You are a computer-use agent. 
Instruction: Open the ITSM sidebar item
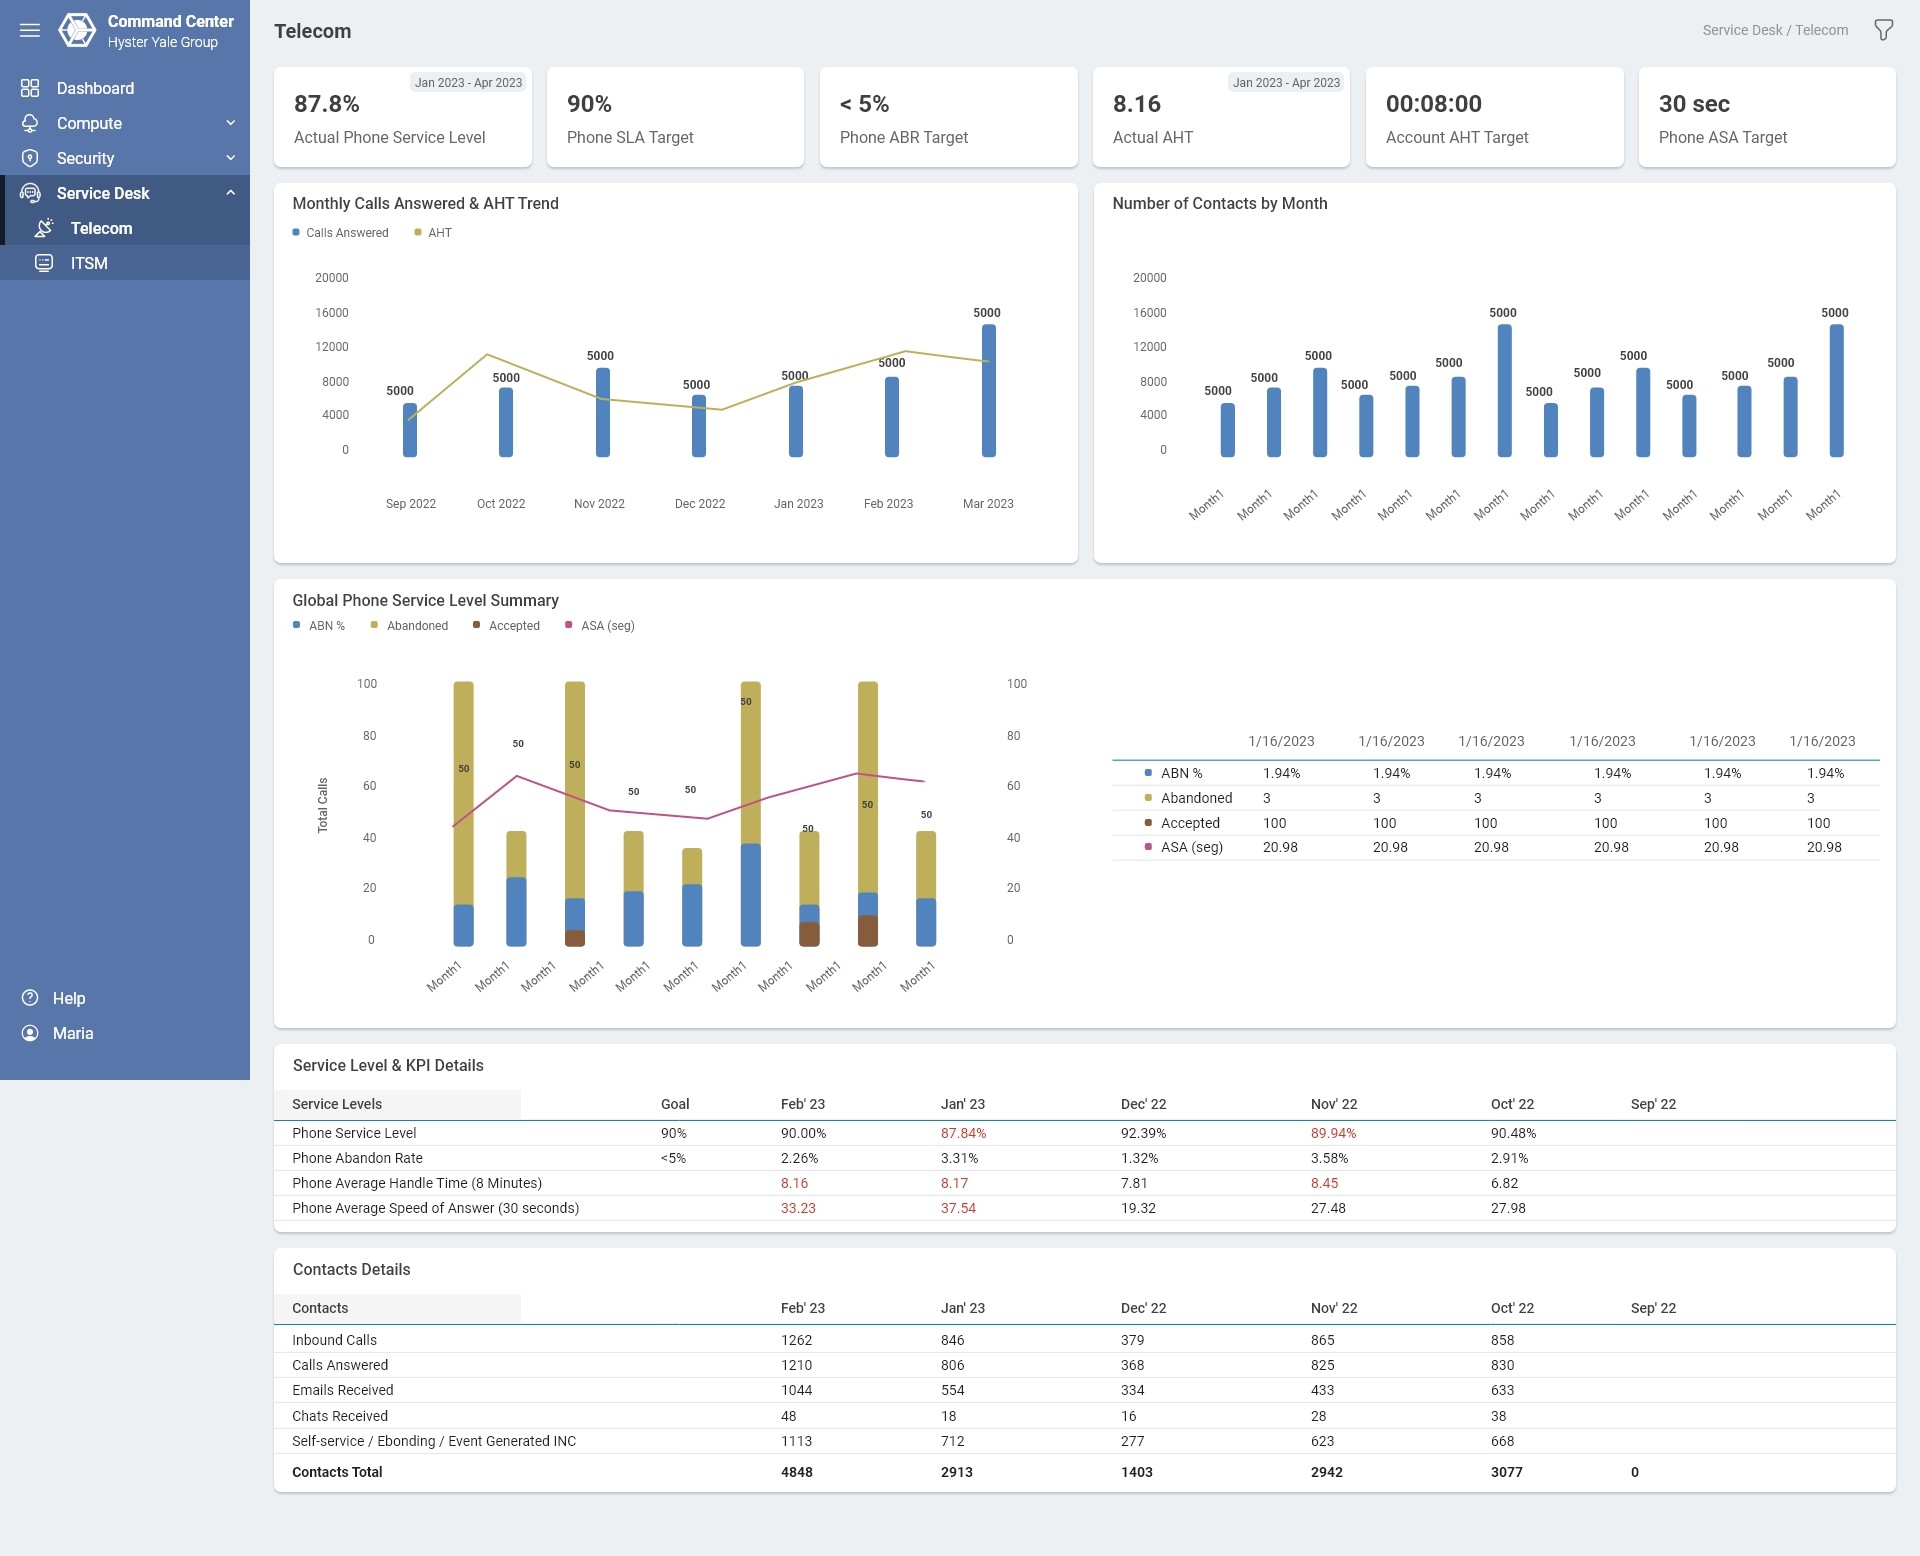point(89,263)
